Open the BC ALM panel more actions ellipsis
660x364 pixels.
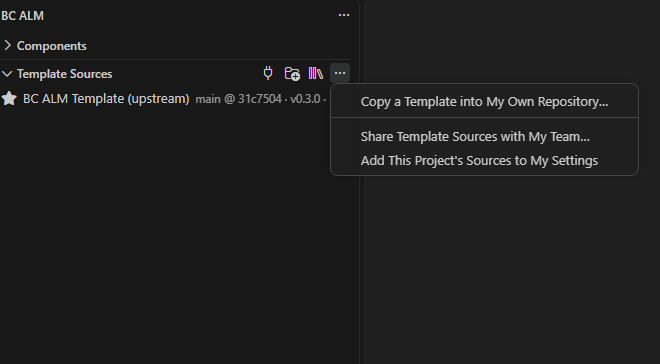coord(344,15)
